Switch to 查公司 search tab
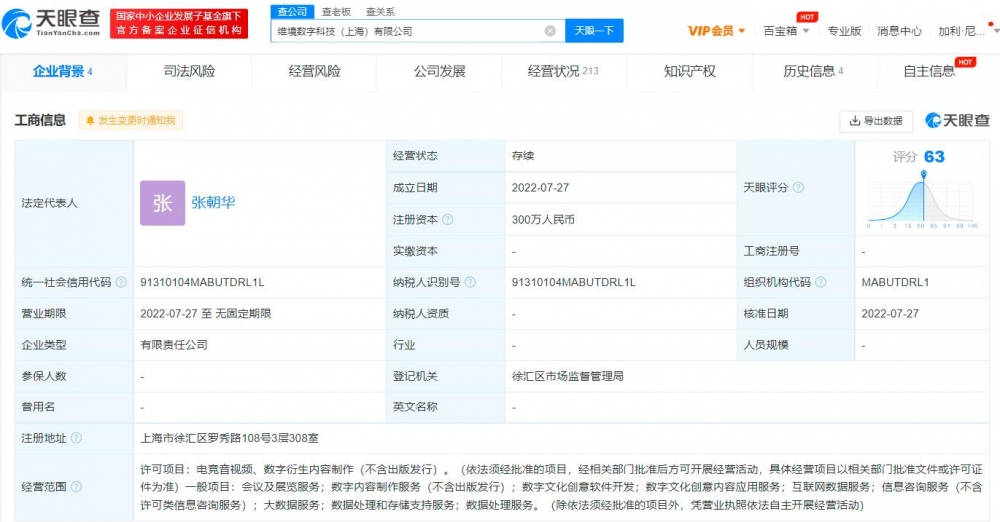1000x522 pixels. tap(292, 11)
